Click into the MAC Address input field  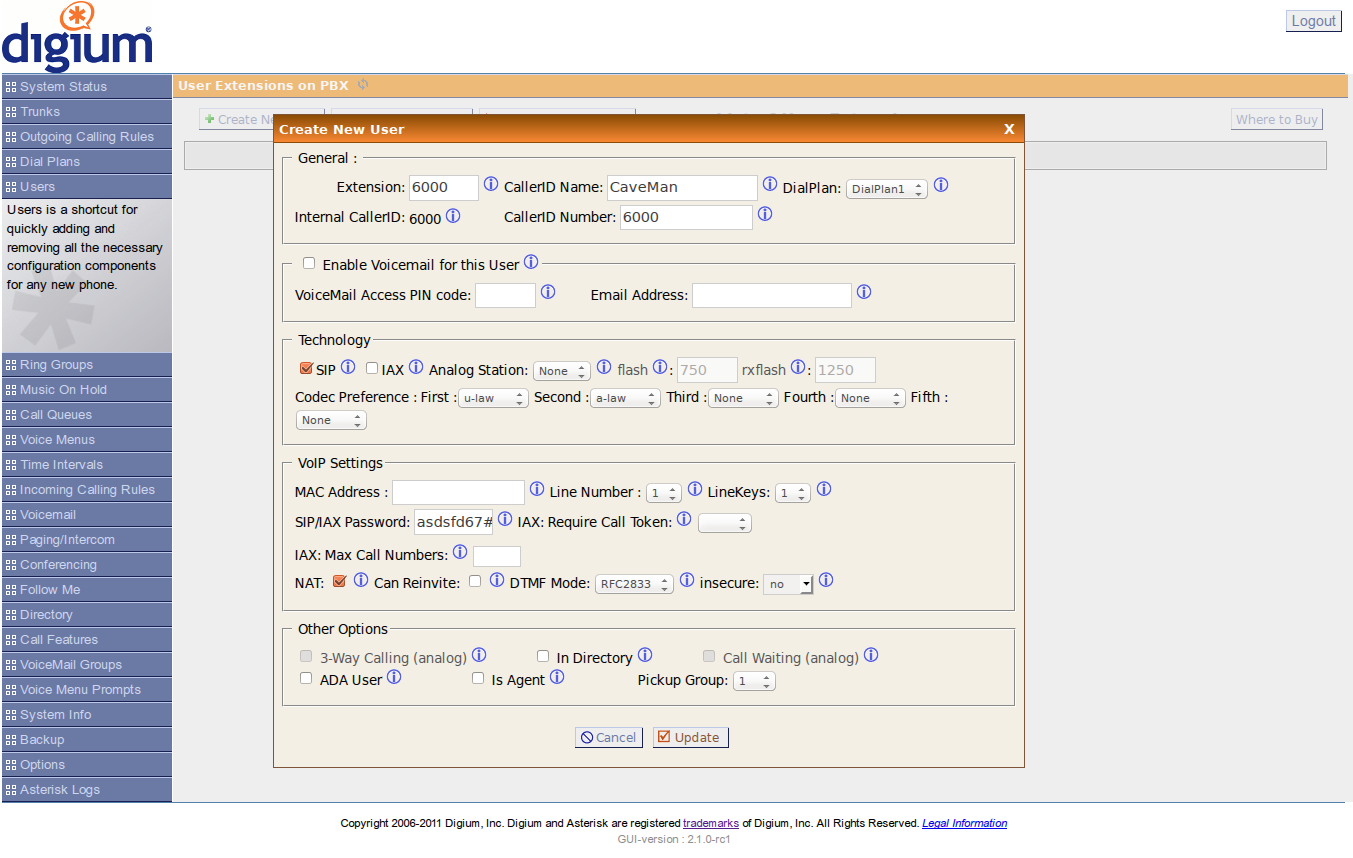[x=458, y=492]
